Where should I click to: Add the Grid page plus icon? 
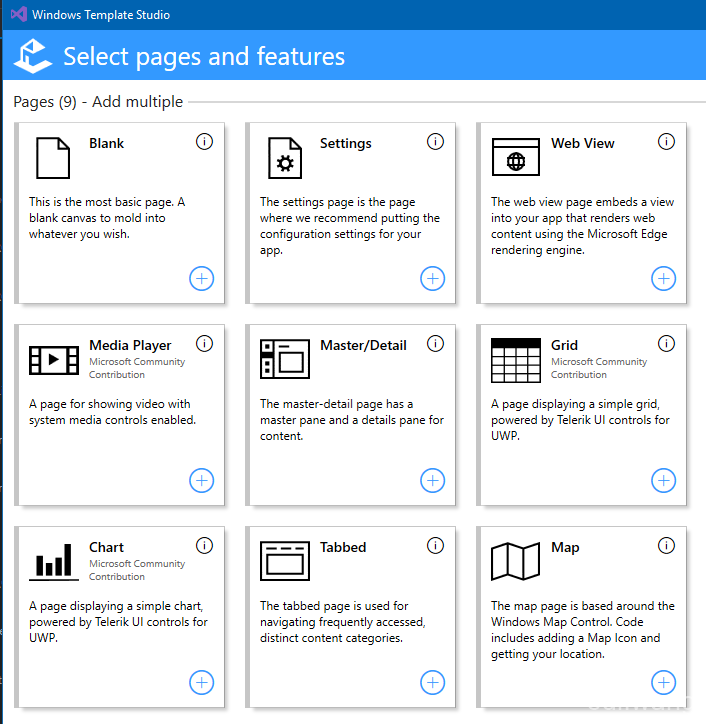[664, 481]
